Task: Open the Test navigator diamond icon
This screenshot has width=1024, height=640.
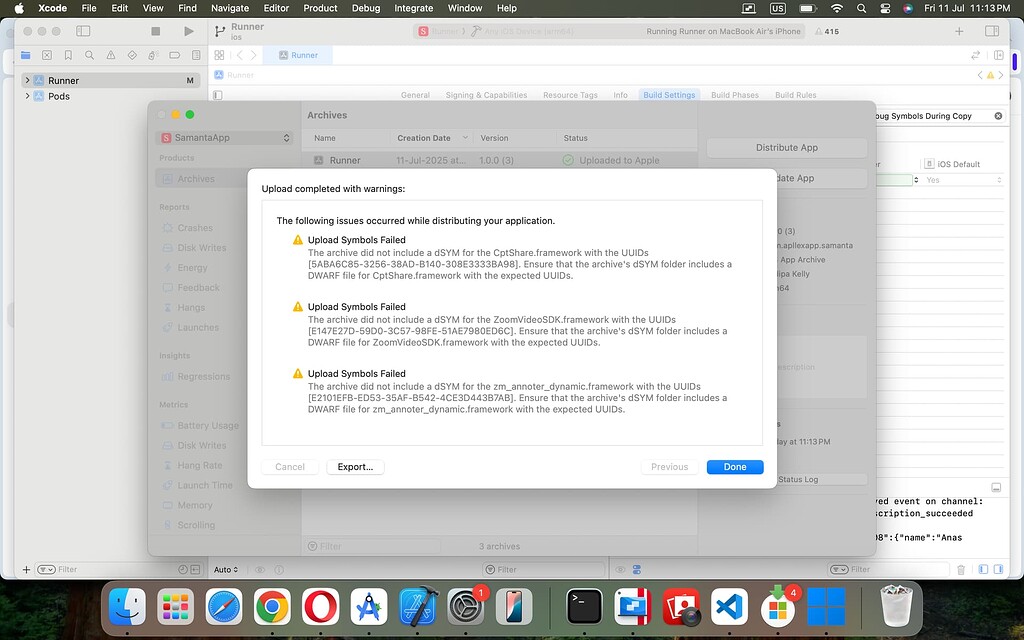Action: (132, 56)
